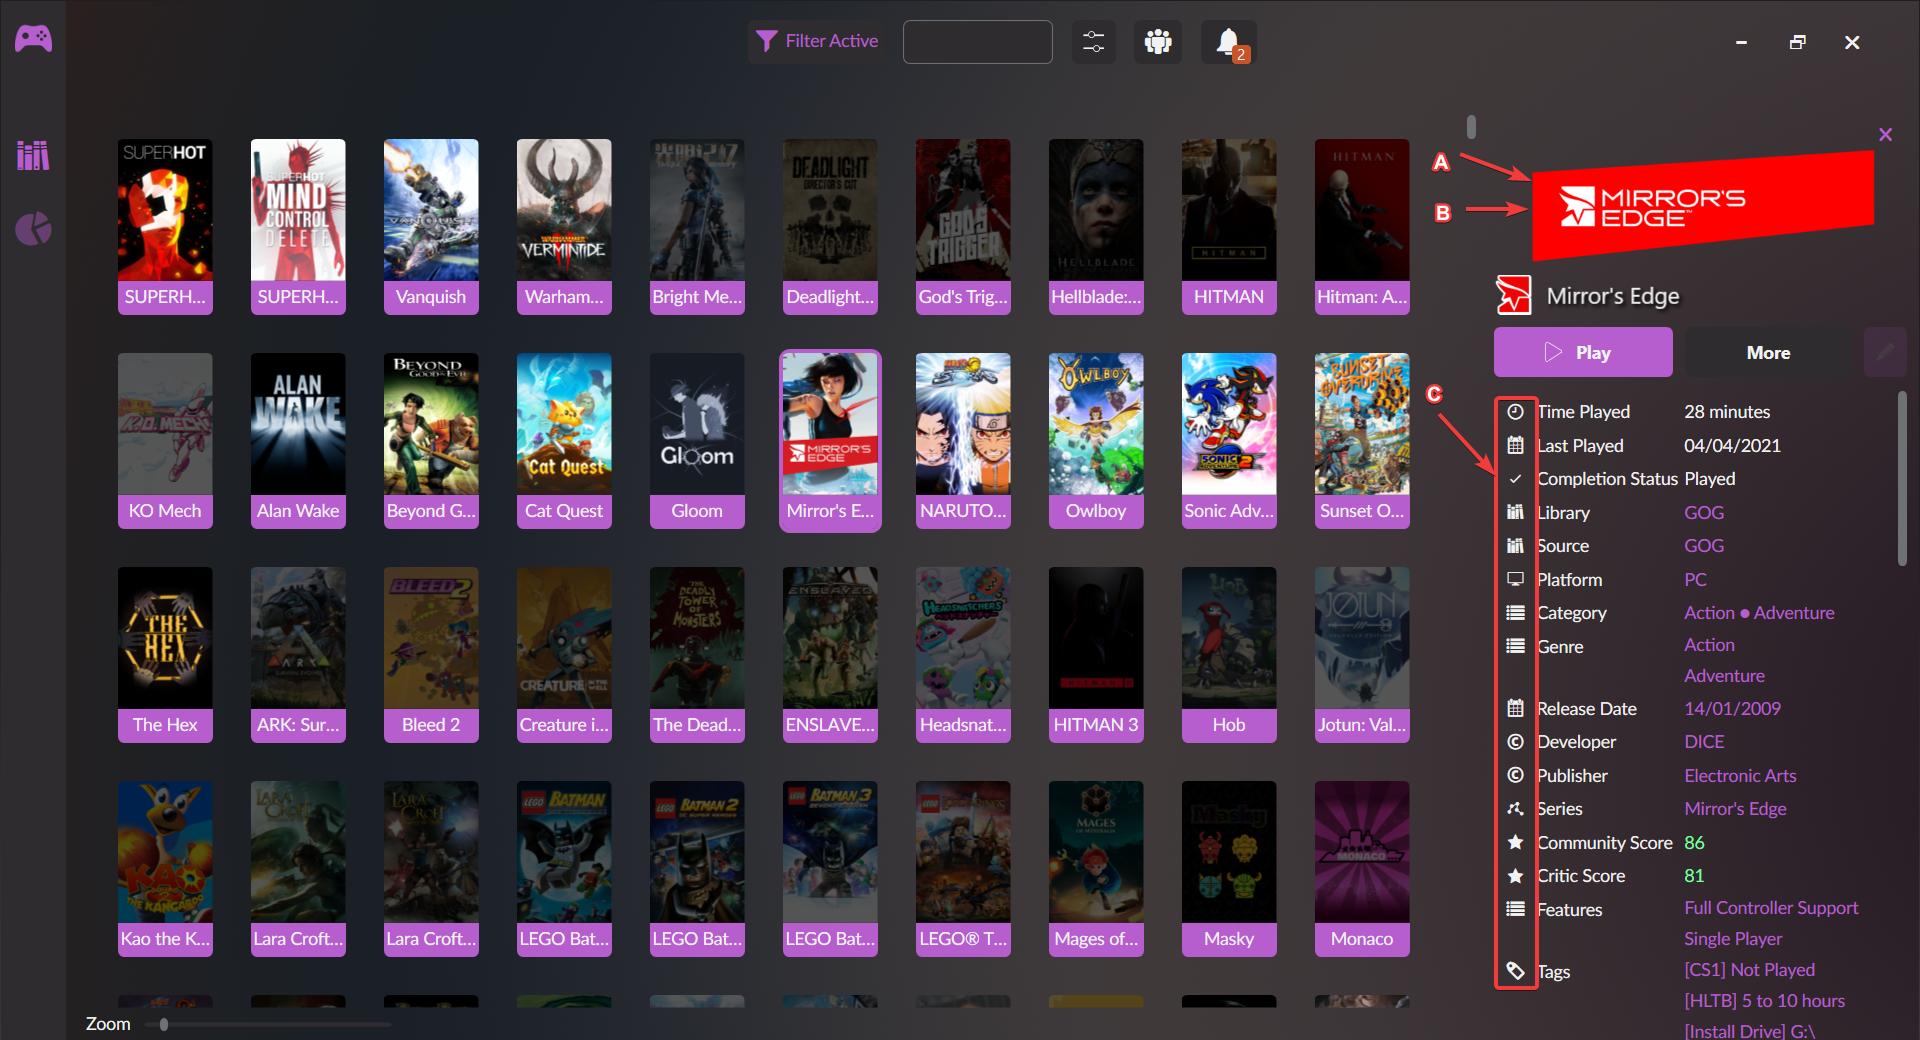The width and height of the screenshot is (1920, 1040).
Task: Click the Developer copyright icon
Action: (1515, 741)
